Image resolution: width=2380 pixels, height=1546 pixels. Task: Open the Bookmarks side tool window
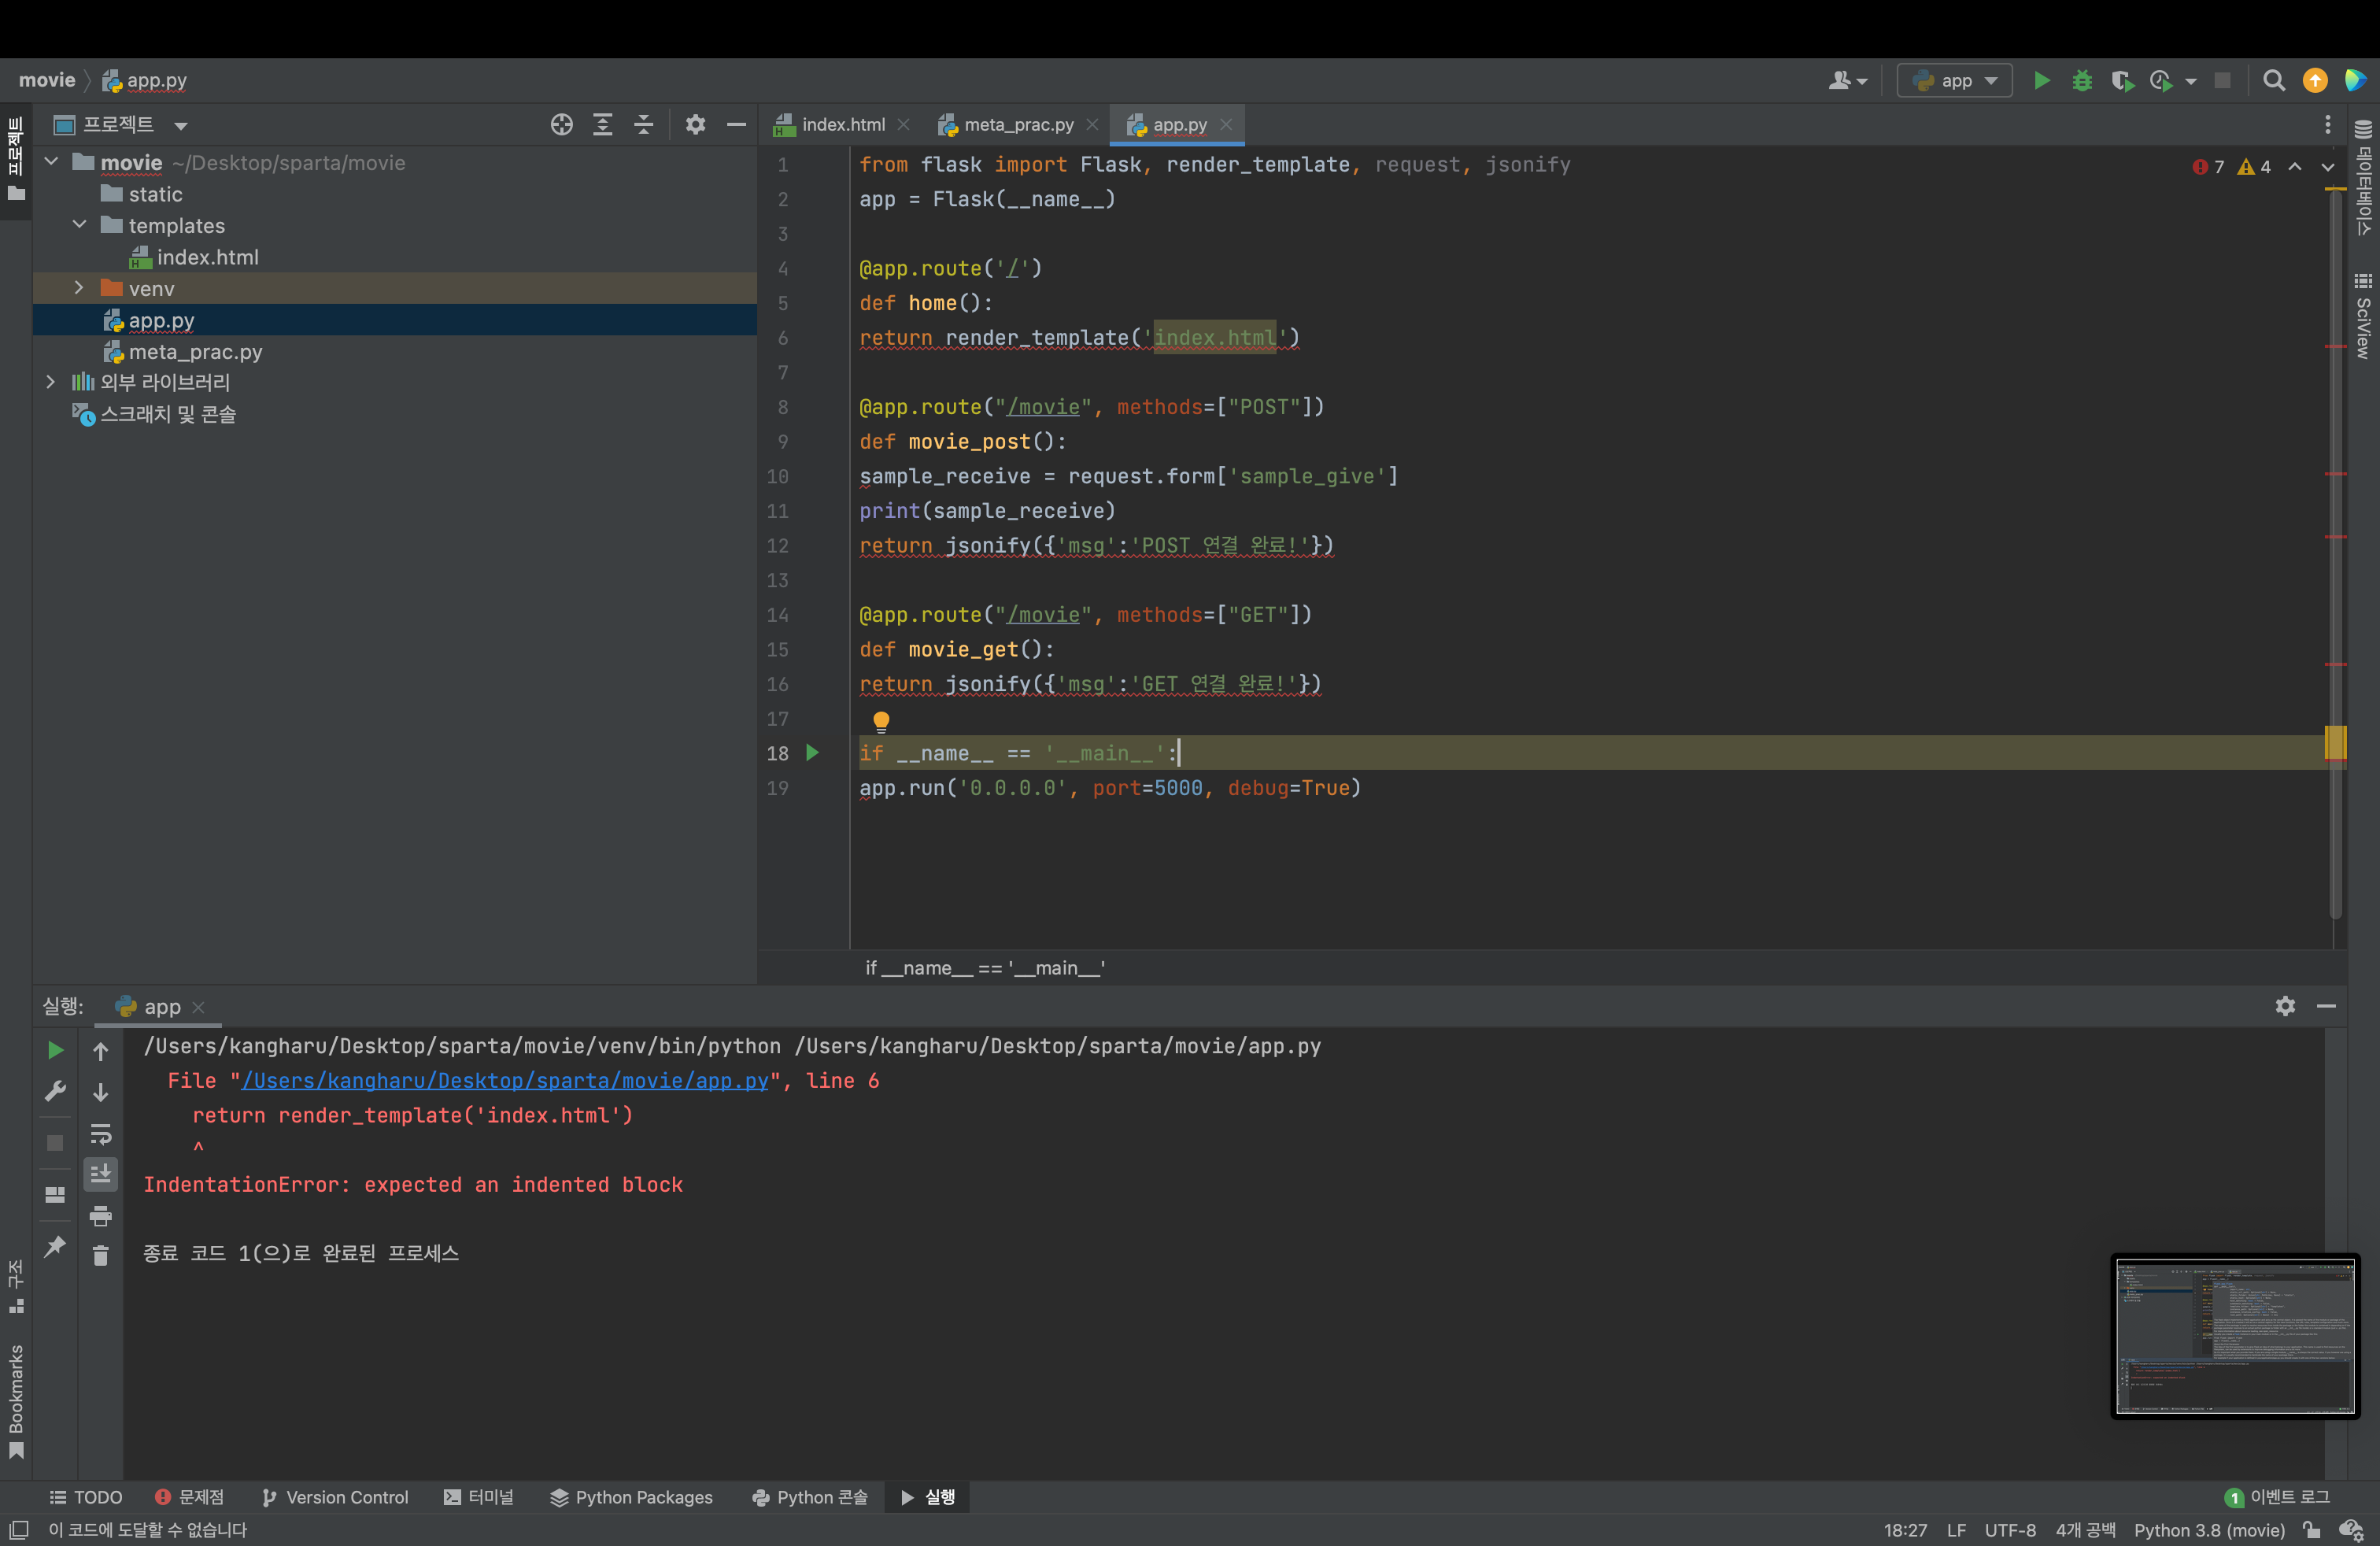16,1400
